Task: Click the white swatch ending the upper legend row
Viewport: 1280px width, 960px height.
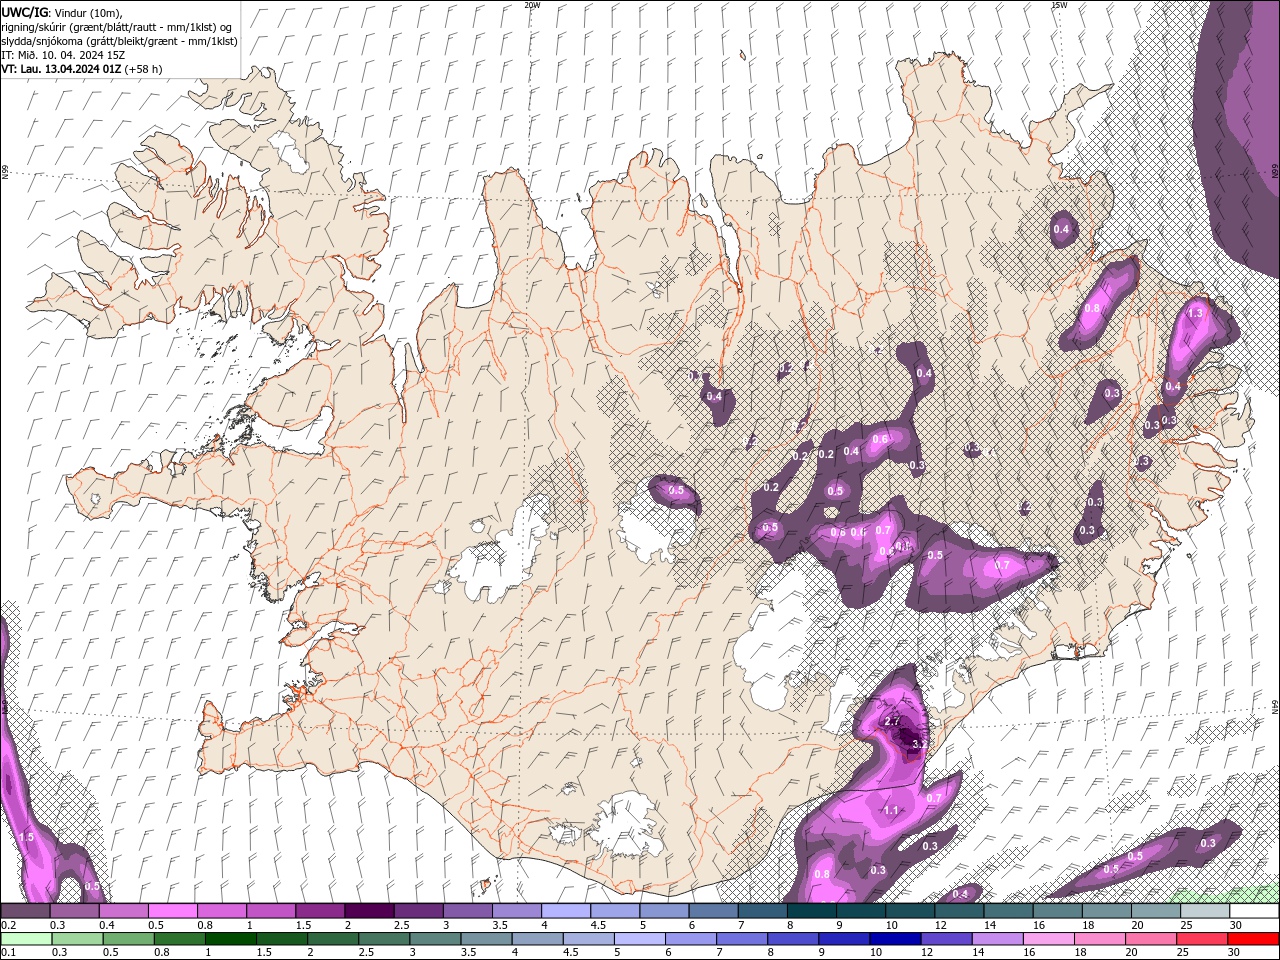Action: (1254, 911)
